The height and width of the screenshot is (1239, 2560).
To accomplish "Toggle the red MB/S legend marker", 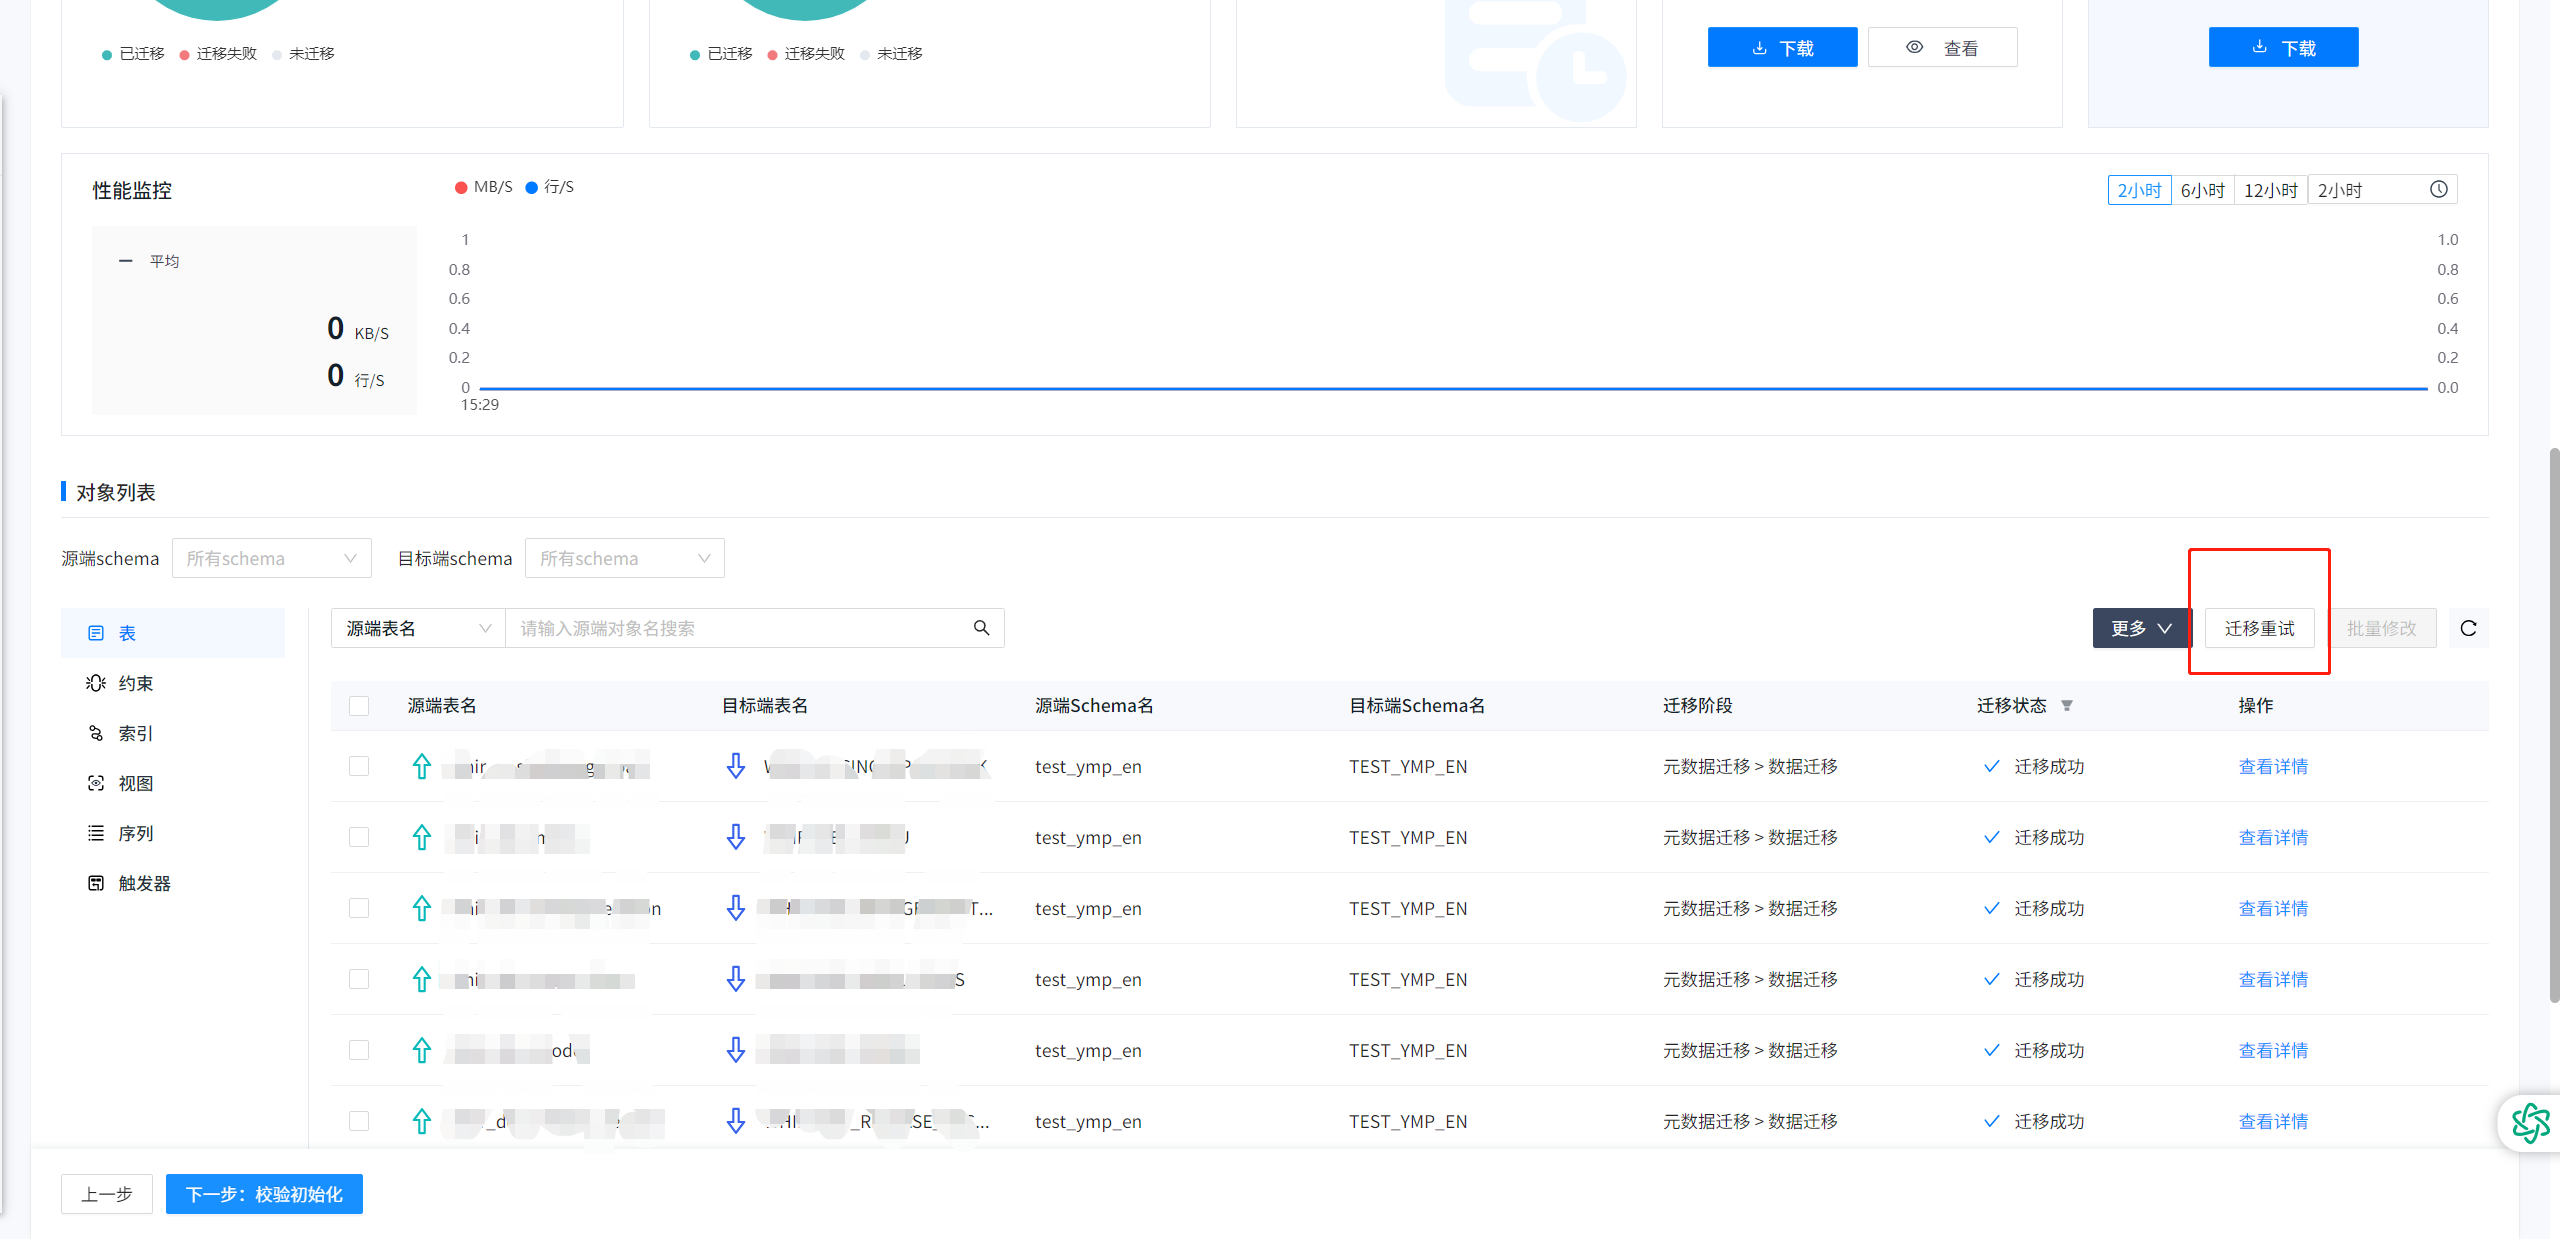I will [x=461, y=187].
